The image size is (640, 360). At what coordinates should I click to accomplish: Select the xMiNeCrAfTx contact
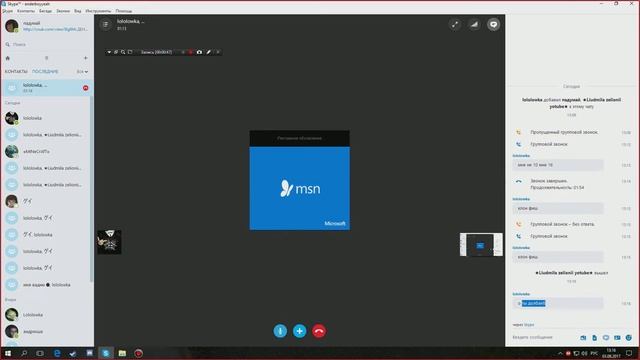click(47, 151)
